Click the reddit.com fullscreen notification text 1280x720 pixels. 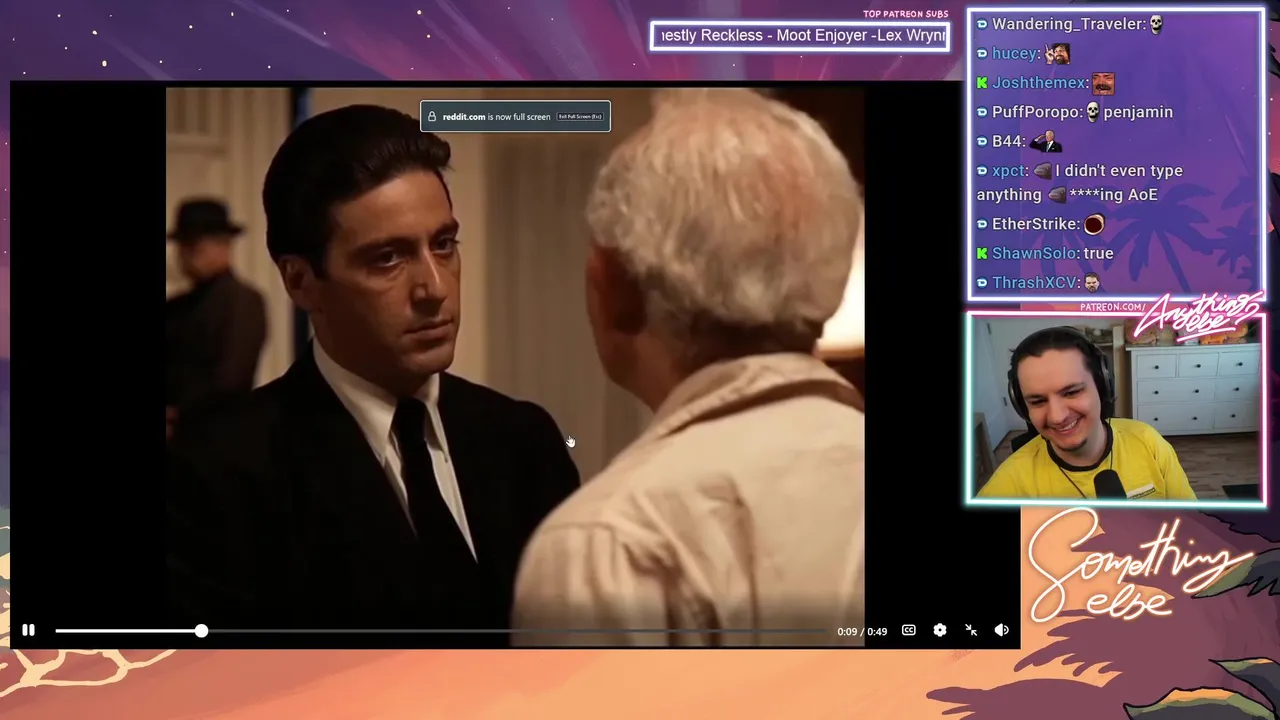(x=497, y=117)
